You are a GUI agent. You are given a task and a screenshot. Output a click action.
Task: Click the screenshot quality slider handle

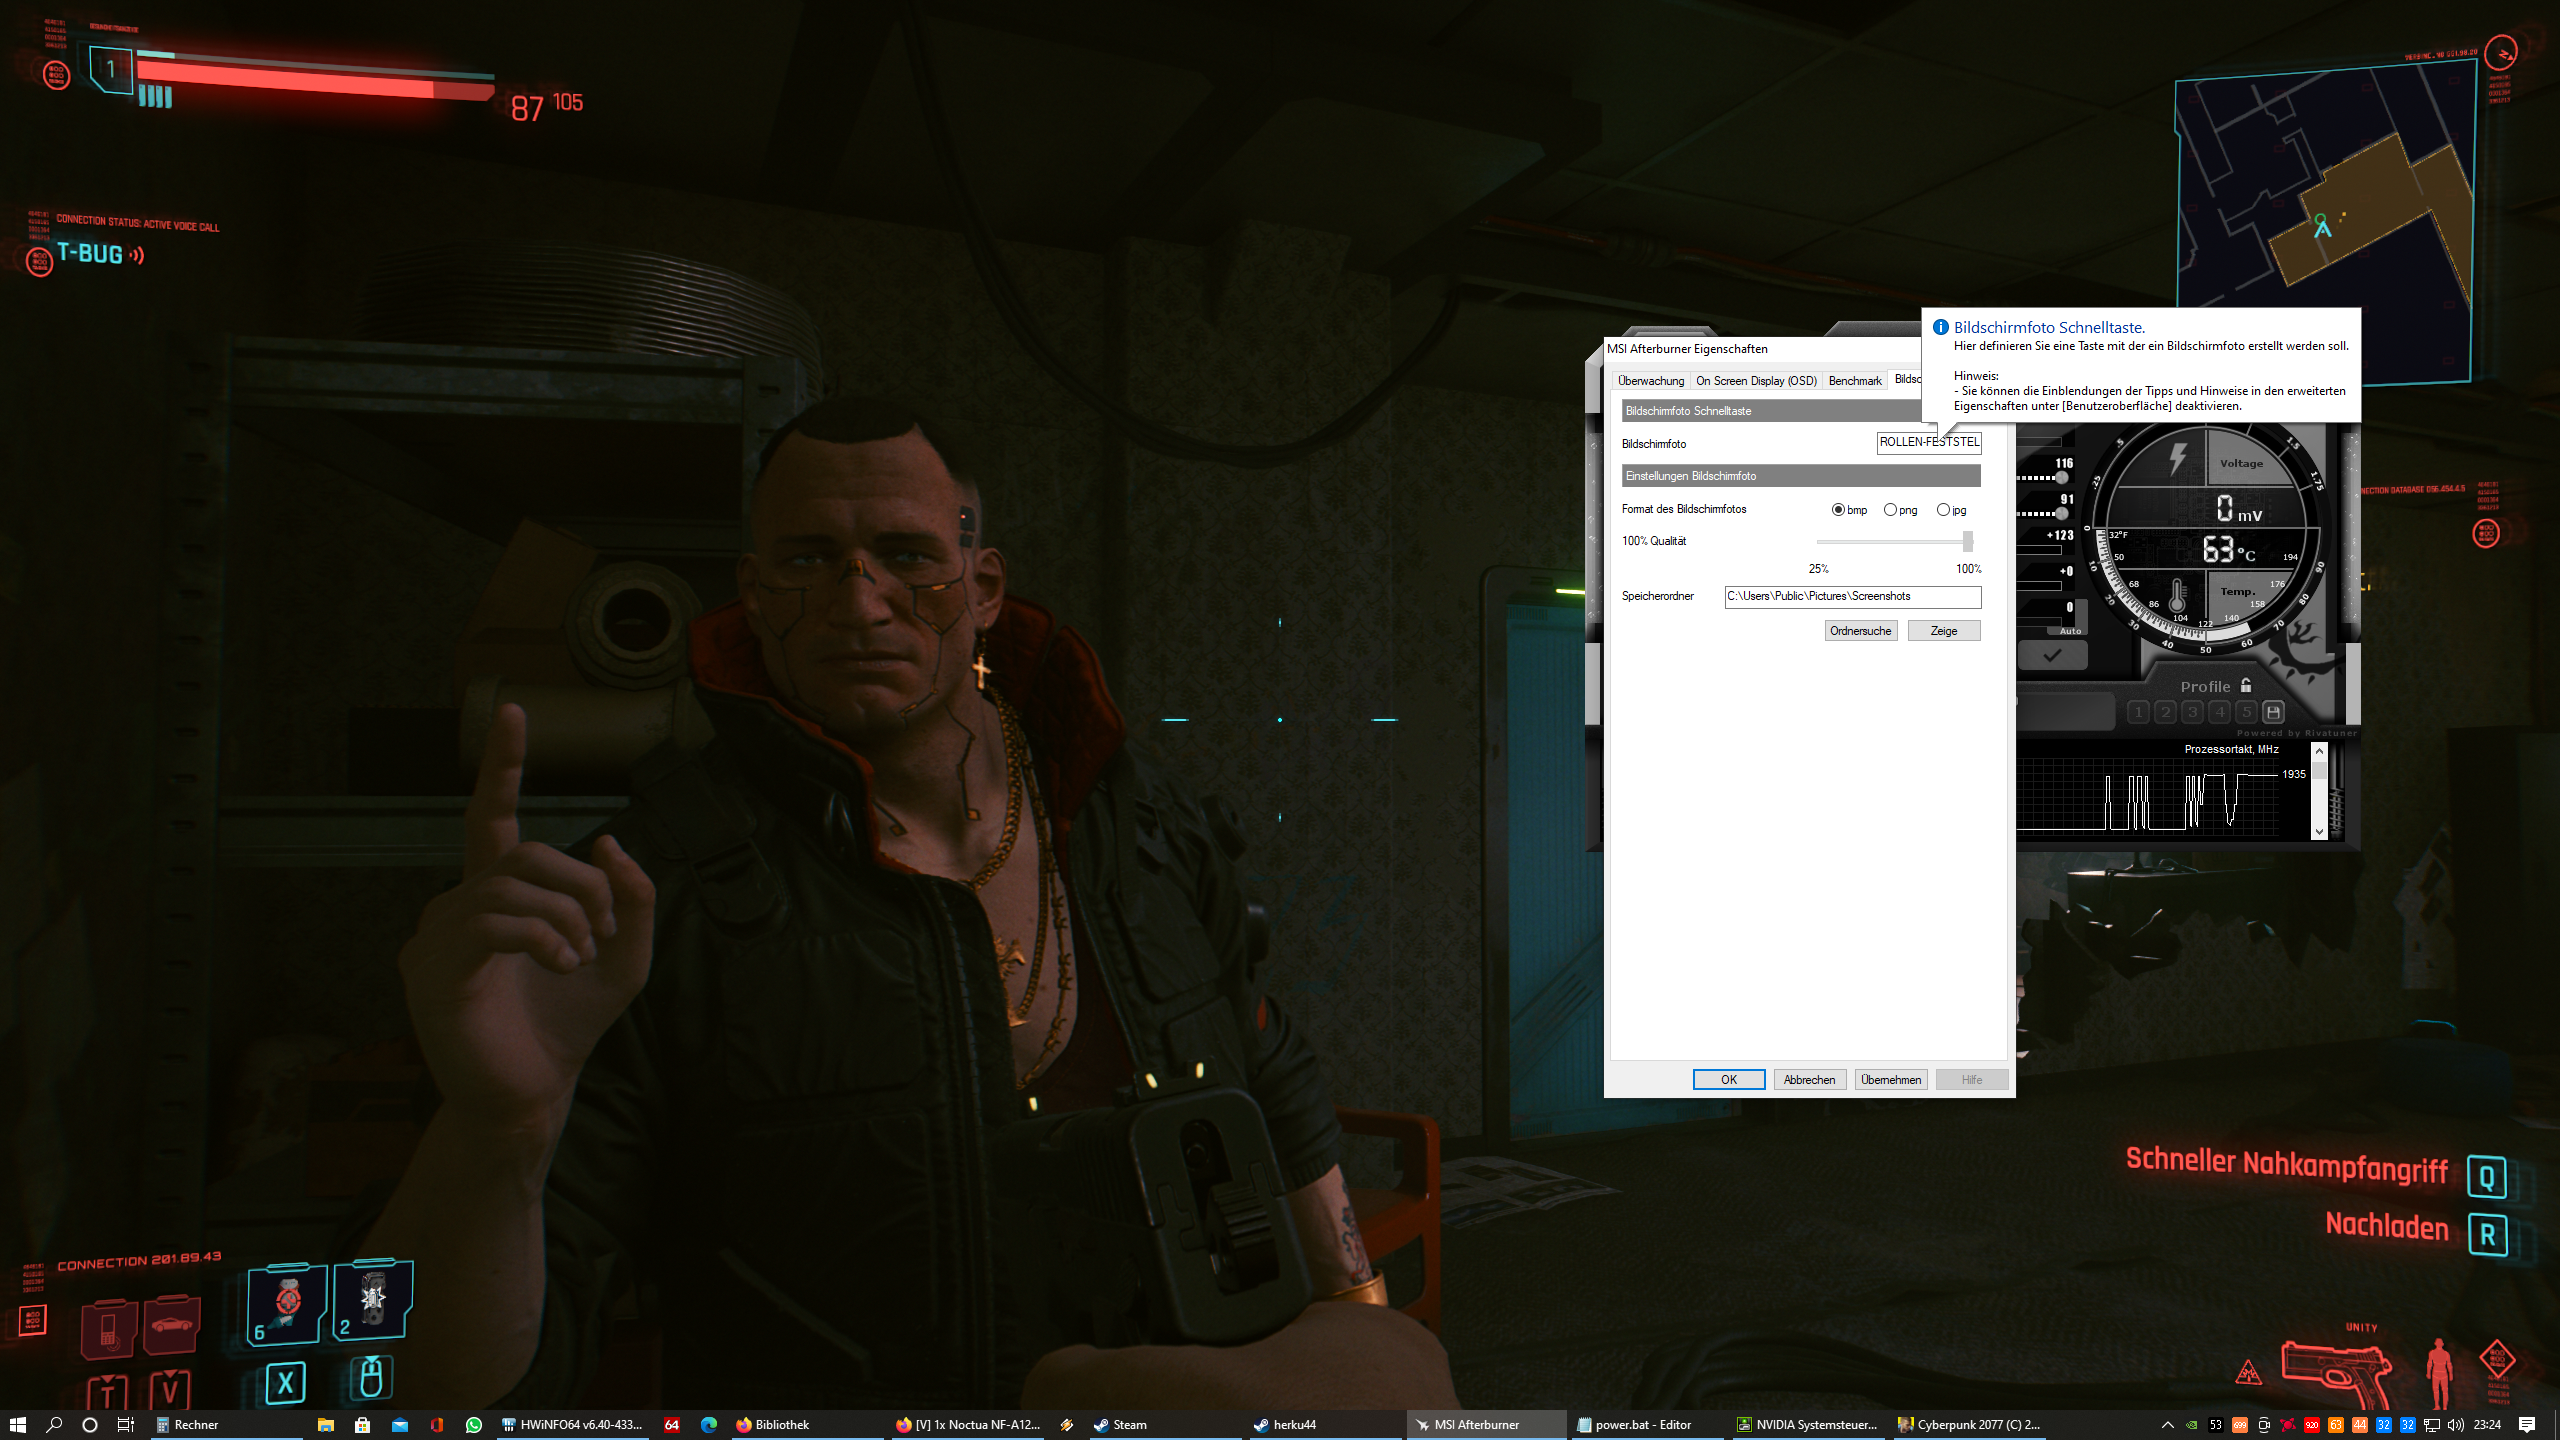click(1967, 541)
